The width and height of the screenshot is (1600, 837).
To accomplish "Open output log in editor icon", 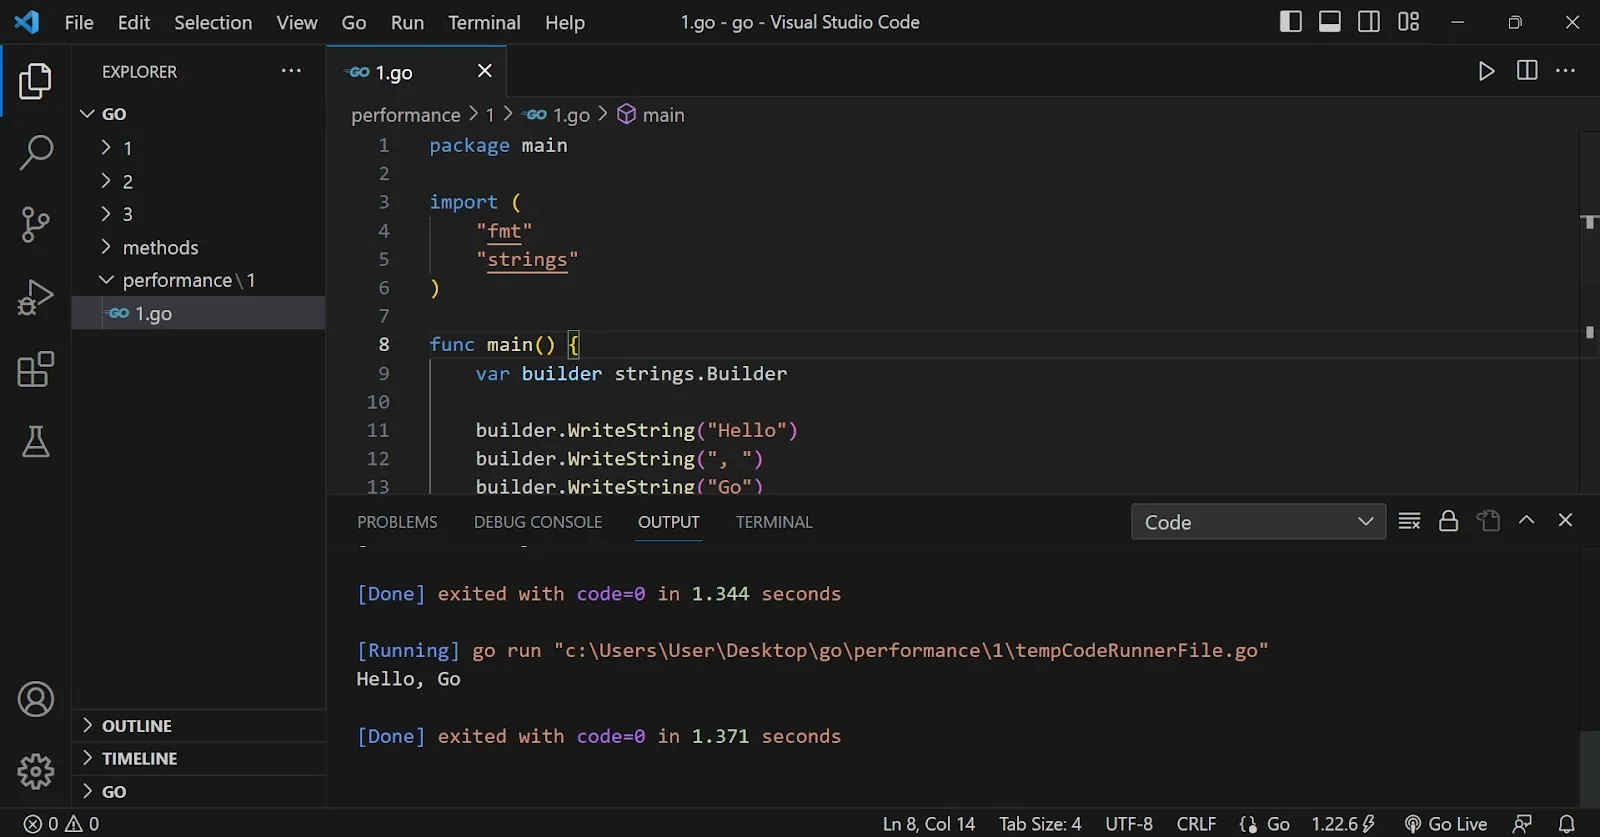I will pos(1488,521).
